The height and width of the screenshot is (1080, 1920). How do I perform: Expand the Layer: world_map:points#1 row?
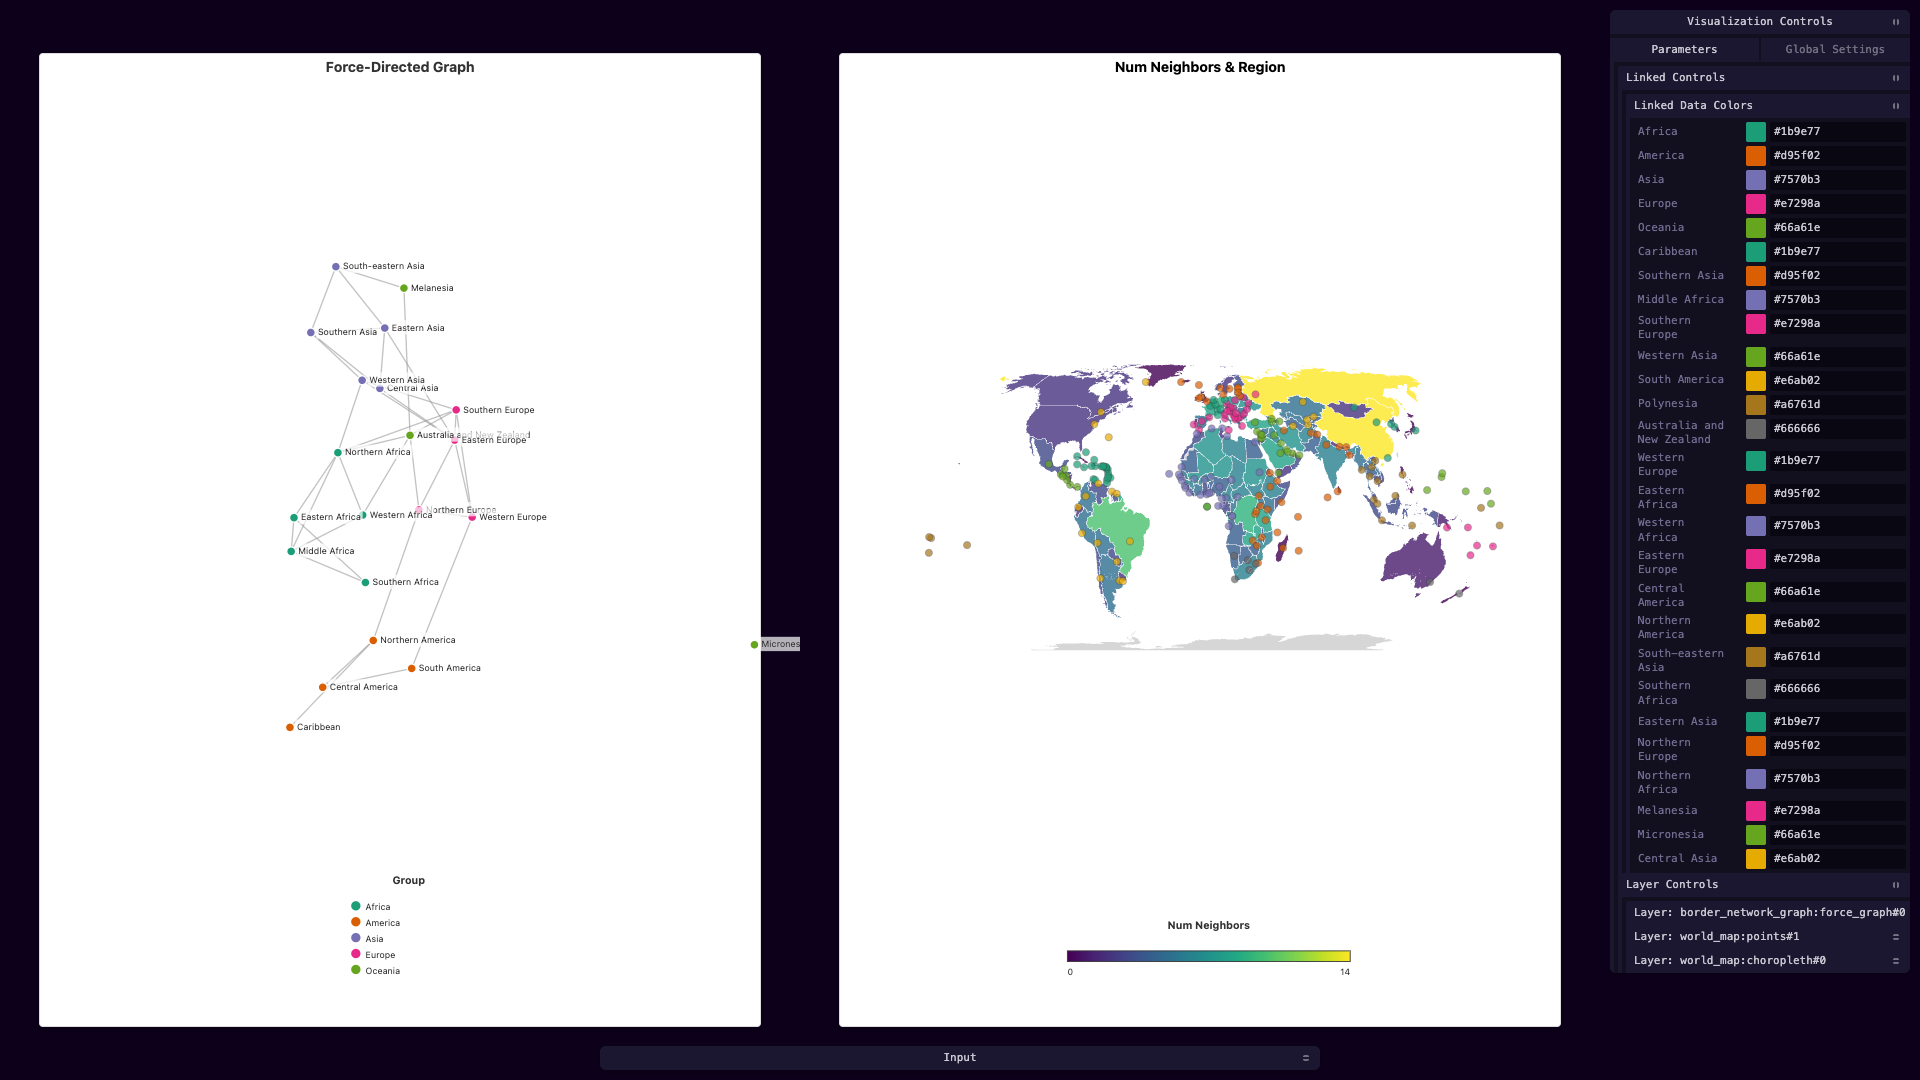(x=1766, y=937)
